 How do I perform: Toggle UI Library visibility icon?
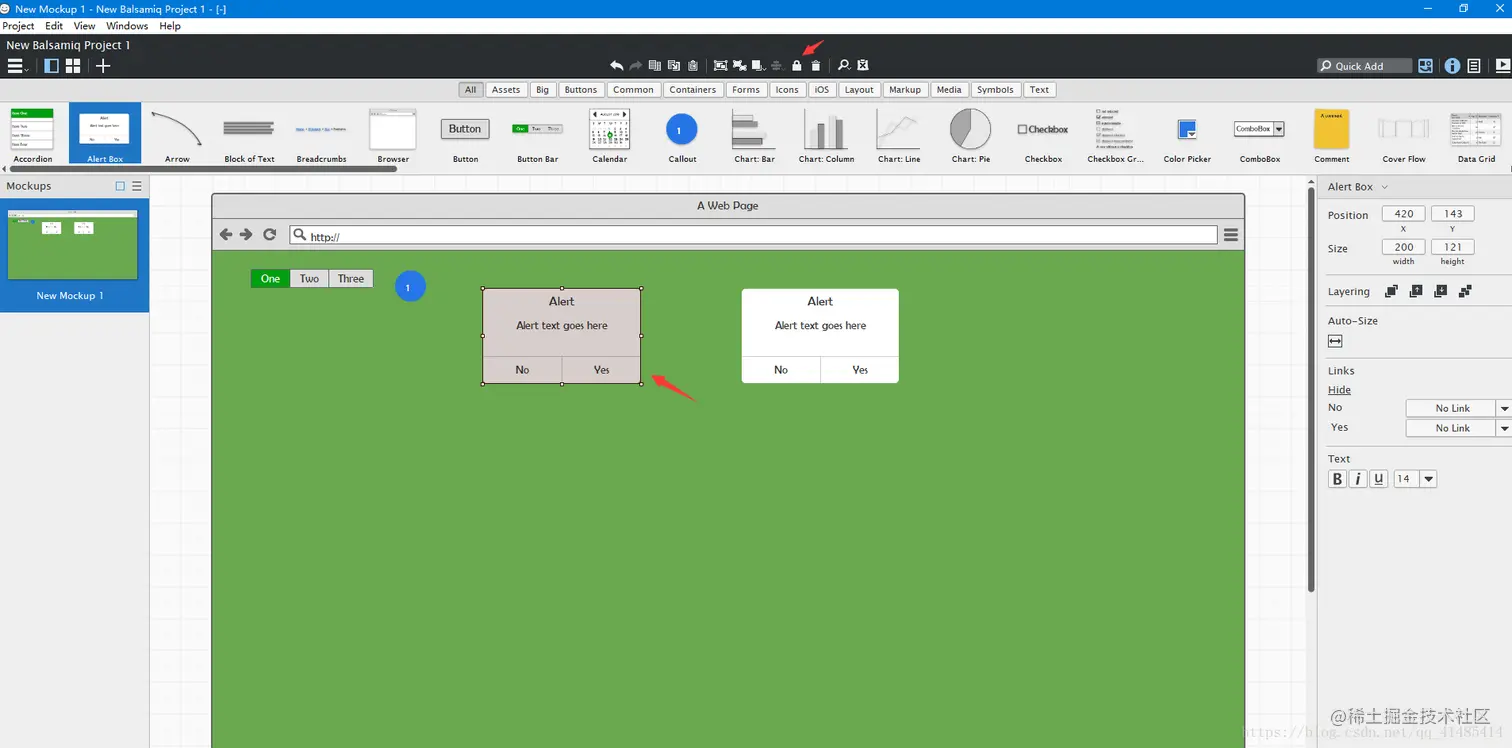coord(1425,66)
